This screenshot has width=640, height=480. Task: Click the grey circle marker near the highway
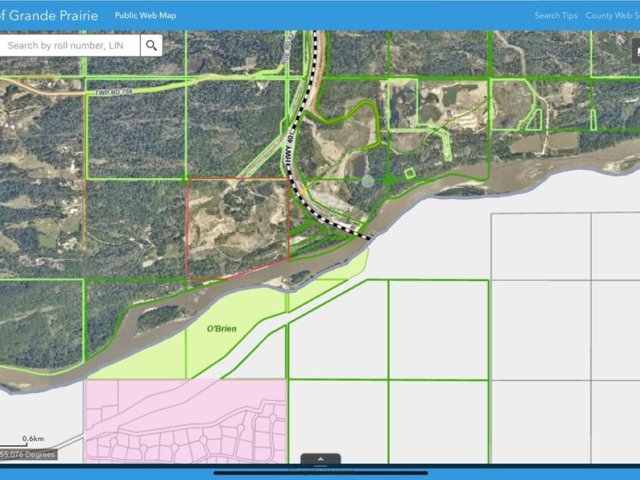[x=367, y=181]
